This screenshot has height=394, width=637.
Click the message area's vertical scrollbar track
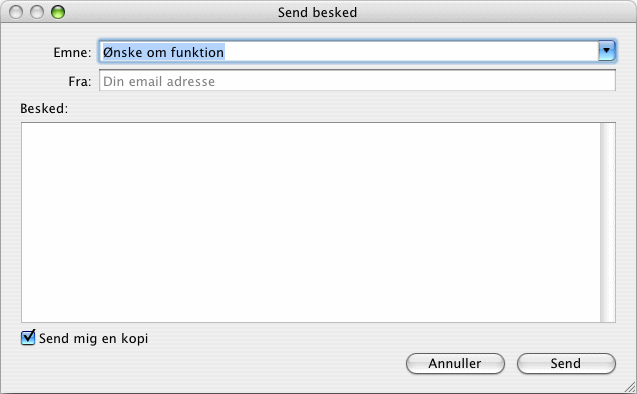point(608,223)
